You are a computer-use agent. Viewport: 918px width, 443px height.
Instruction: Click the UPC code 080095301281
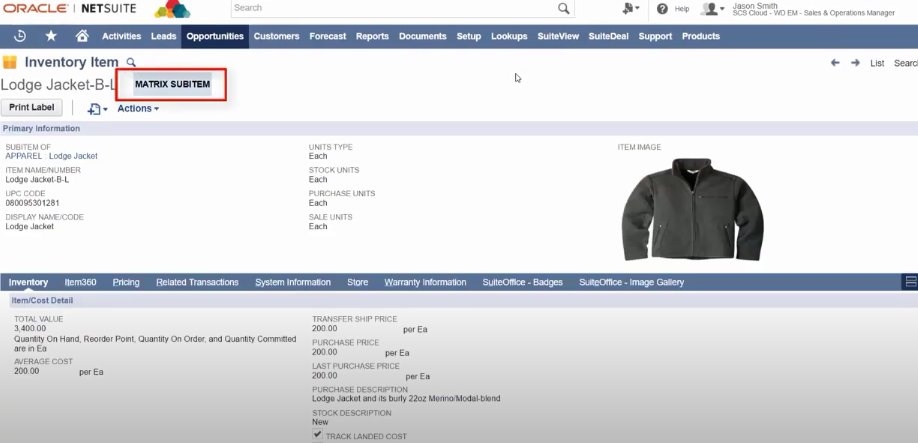tap(32, 203)
